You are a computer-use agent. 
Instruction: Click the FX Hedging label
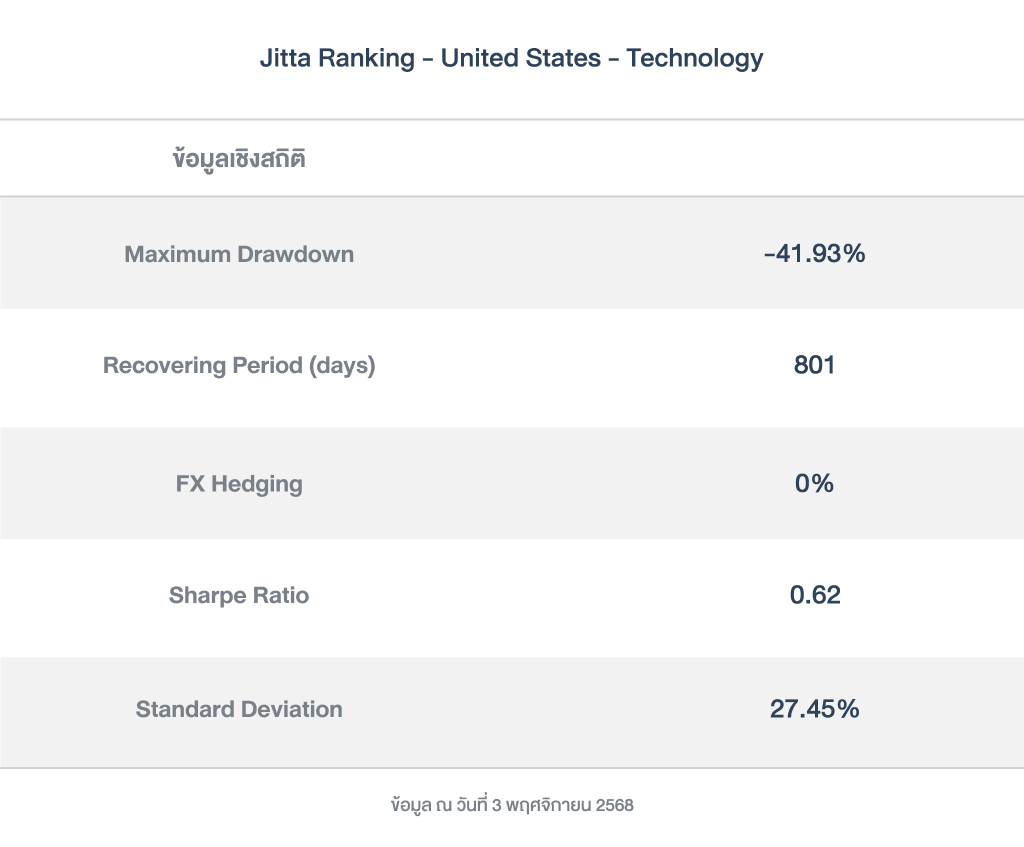(x=239, y=484)
